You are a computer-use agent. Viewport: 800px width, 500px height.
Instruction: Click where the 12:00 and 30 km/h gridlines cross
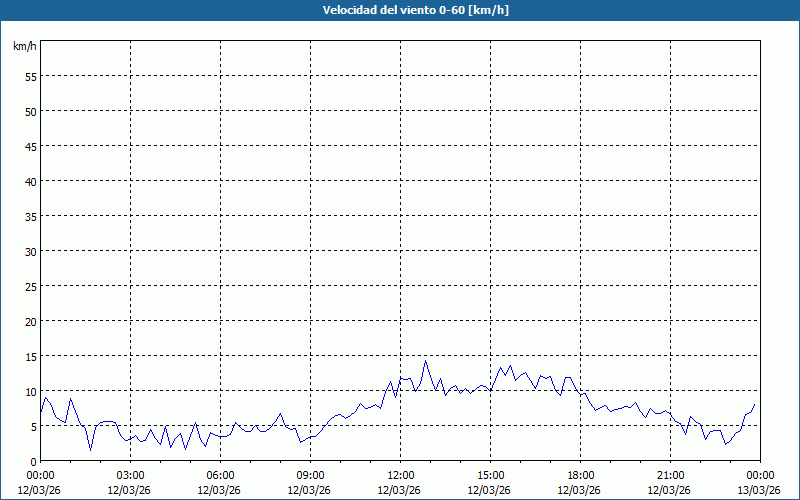coord(400,251)
